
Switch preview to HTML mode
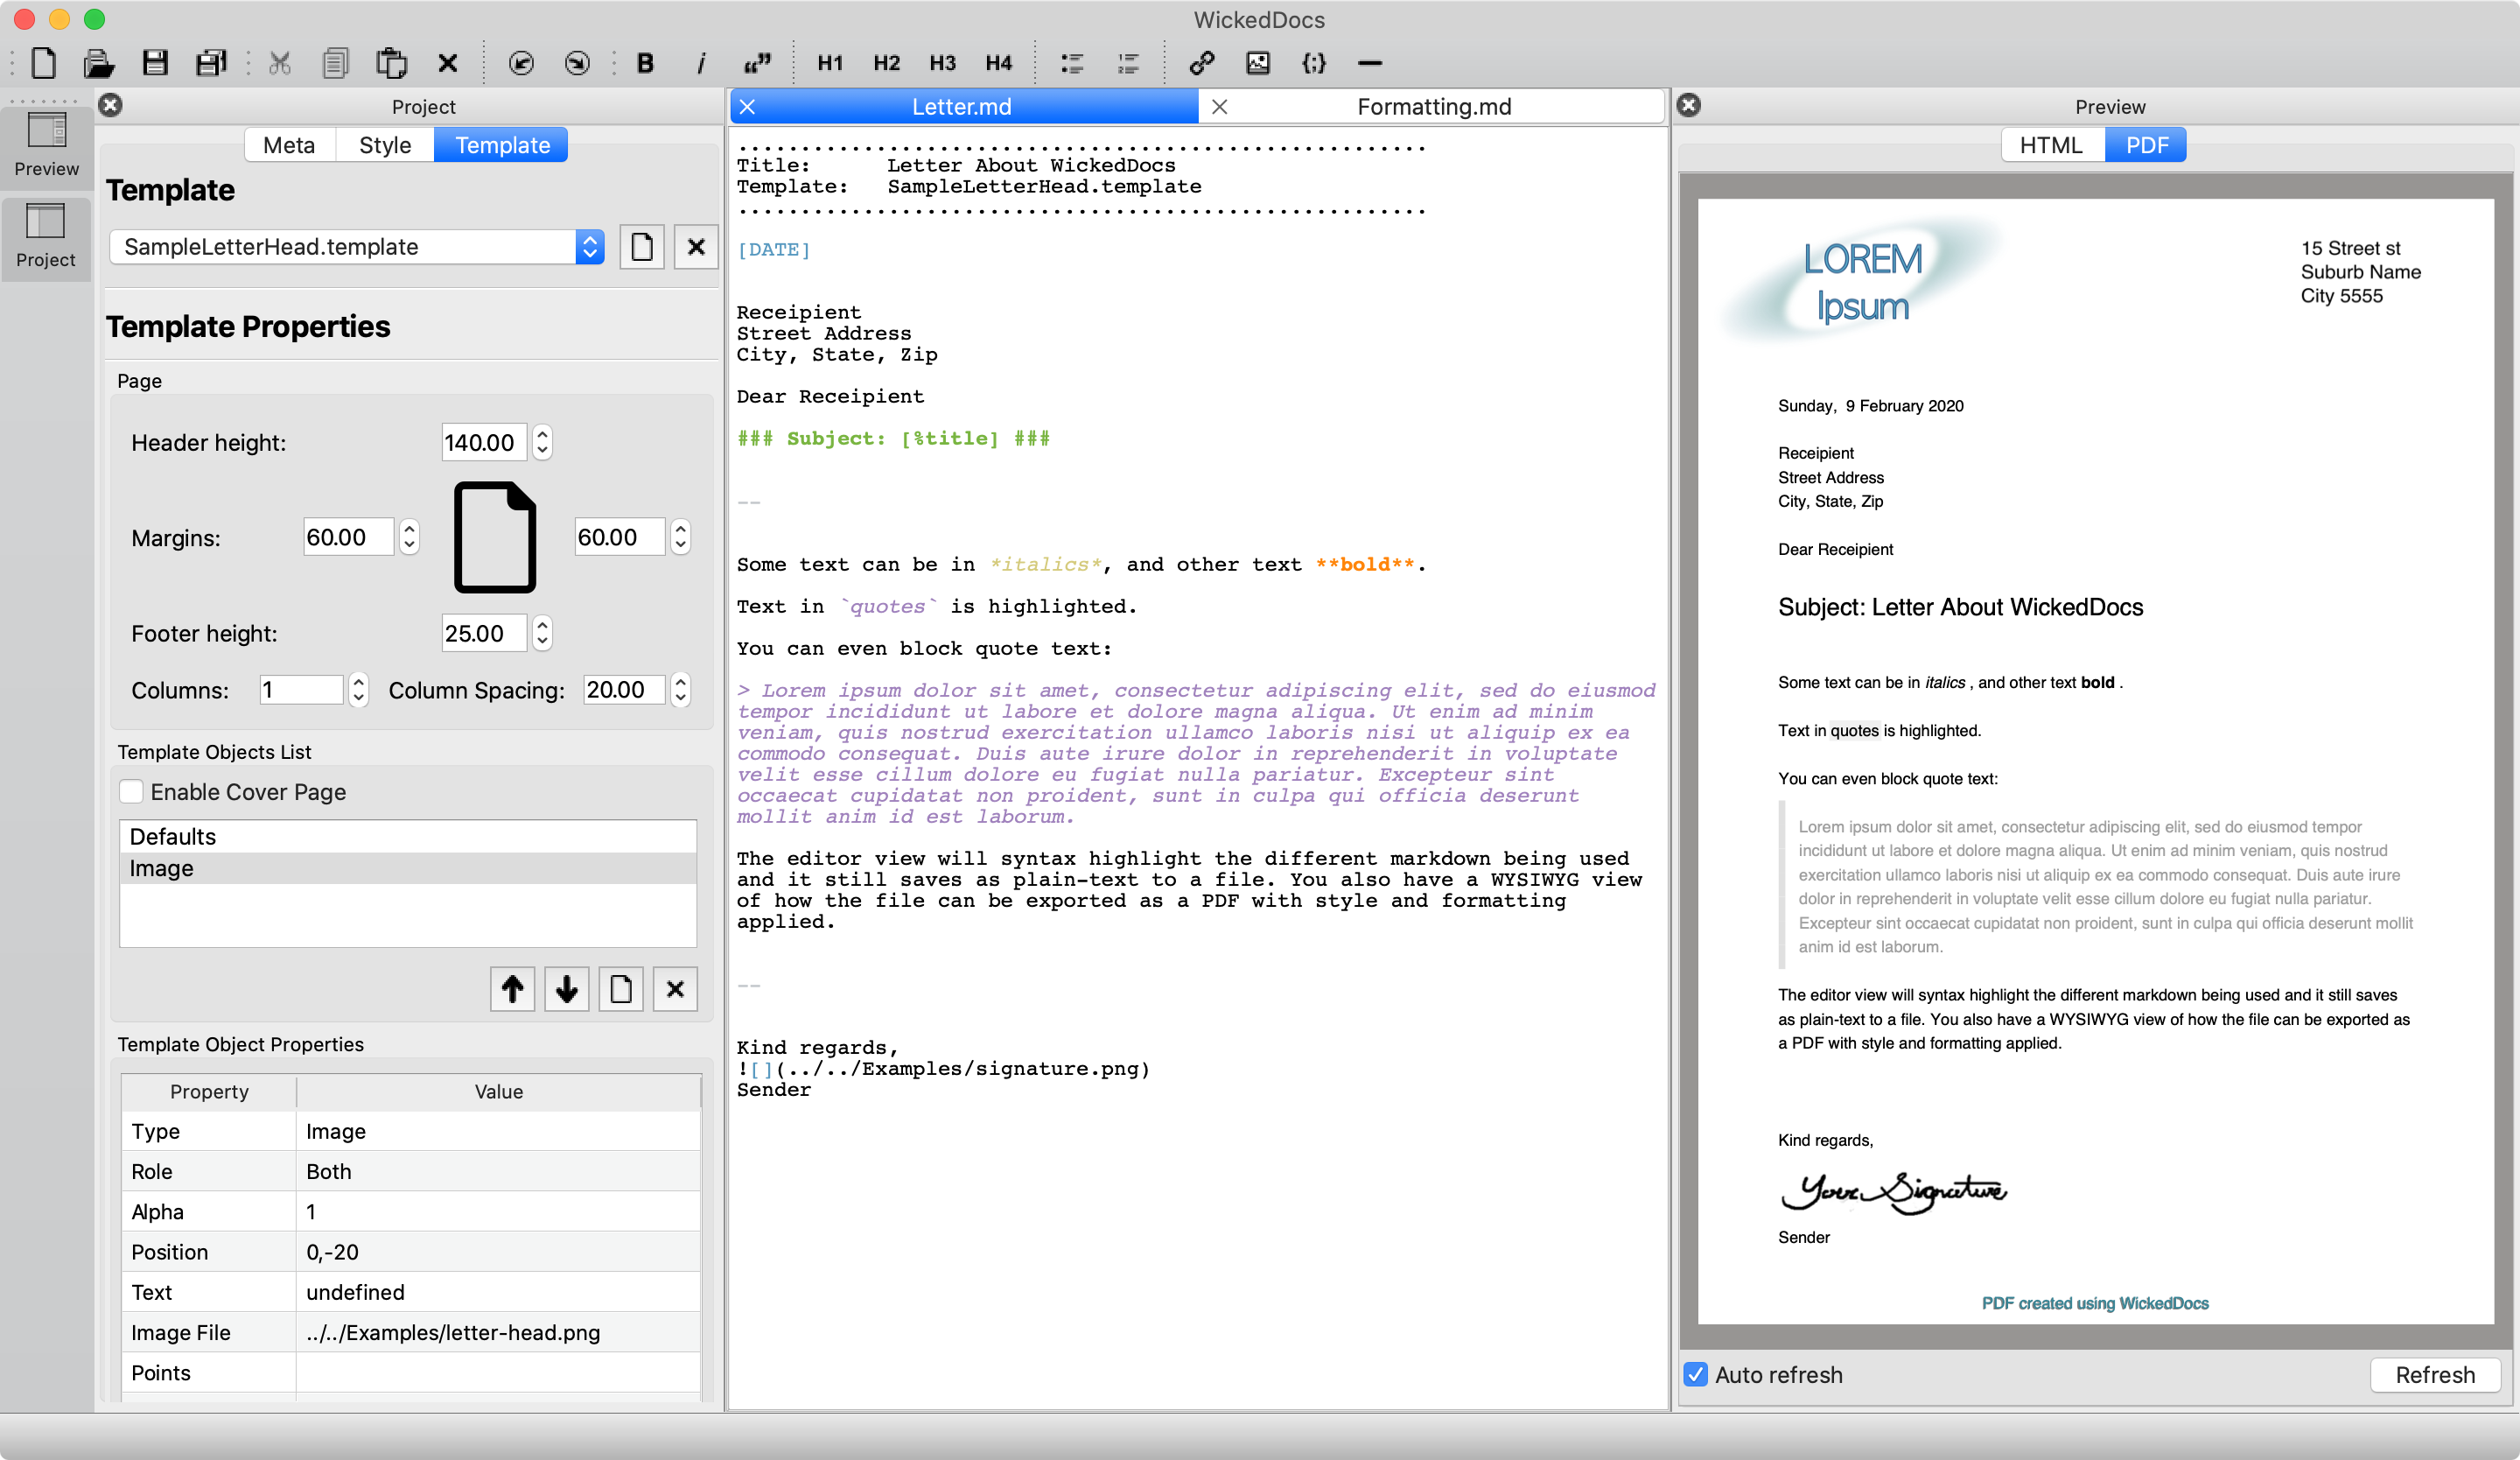pos(2050,145)
